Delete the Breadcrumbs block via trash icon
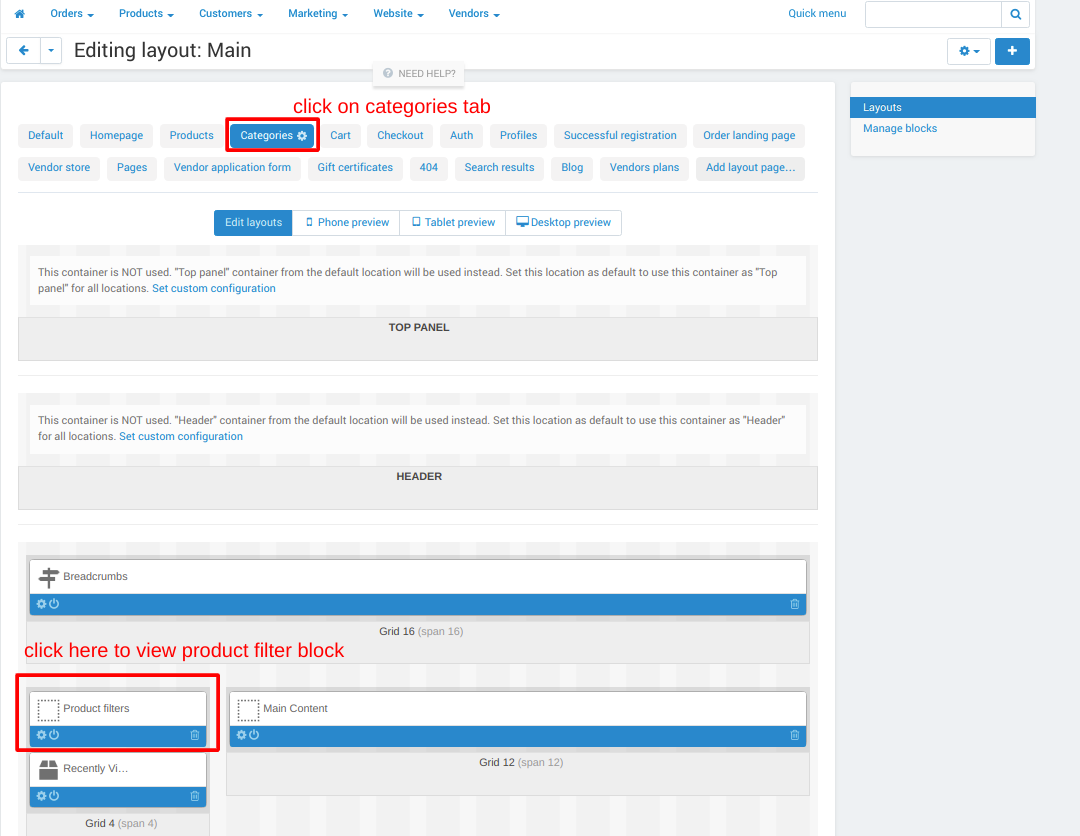Image resolution: width=1080 pixels, height=836 pixels. pyautogui.click(x=795, y=604)
